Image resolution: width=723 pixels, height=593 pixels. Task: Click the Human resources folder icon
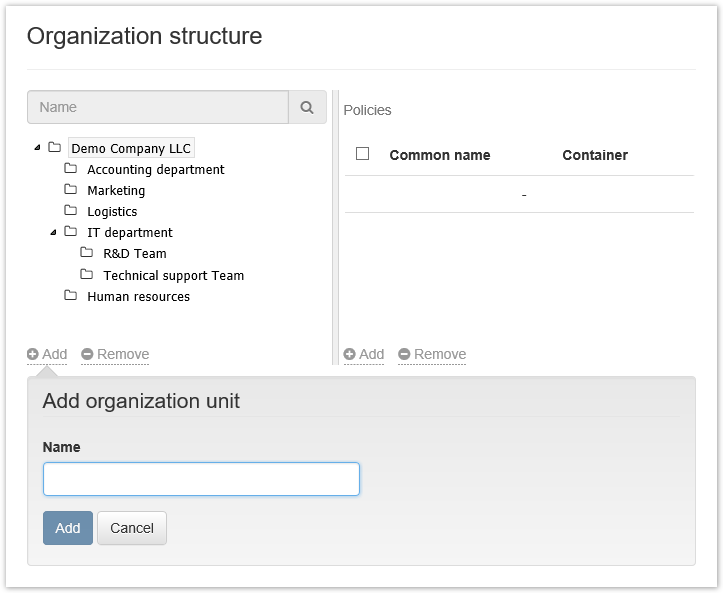pos(71,296)
